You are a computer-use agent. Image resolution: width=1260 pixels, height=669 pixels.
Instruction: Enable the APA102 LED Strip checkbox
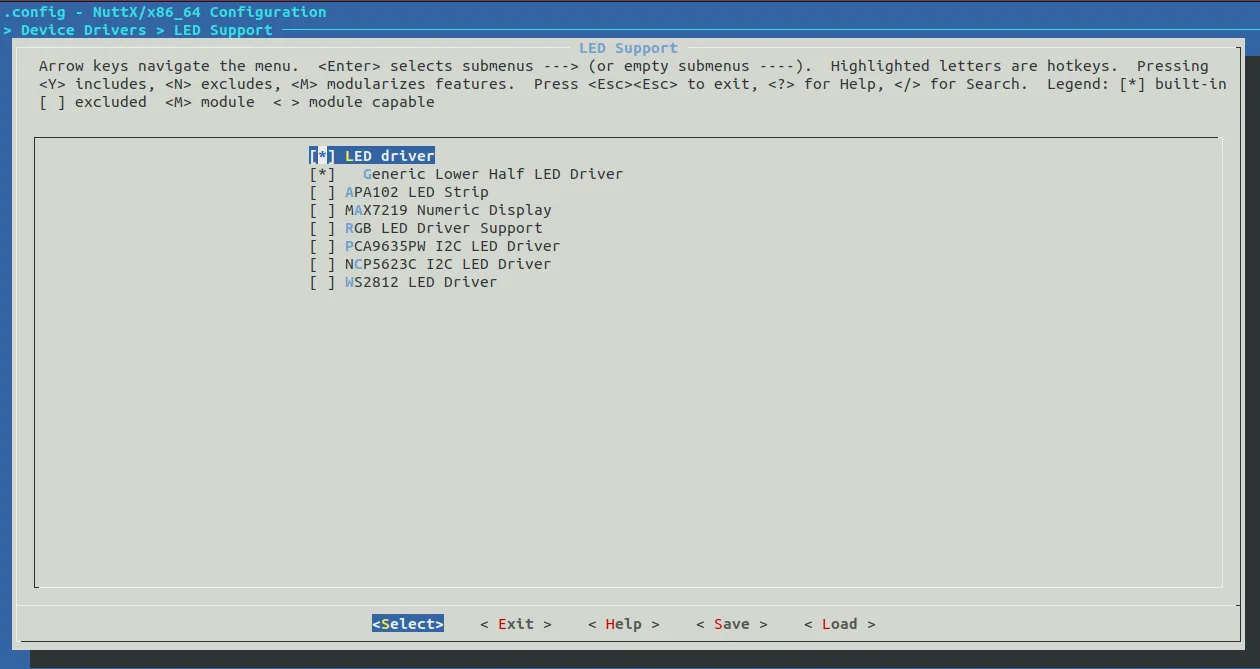point(322,192)
